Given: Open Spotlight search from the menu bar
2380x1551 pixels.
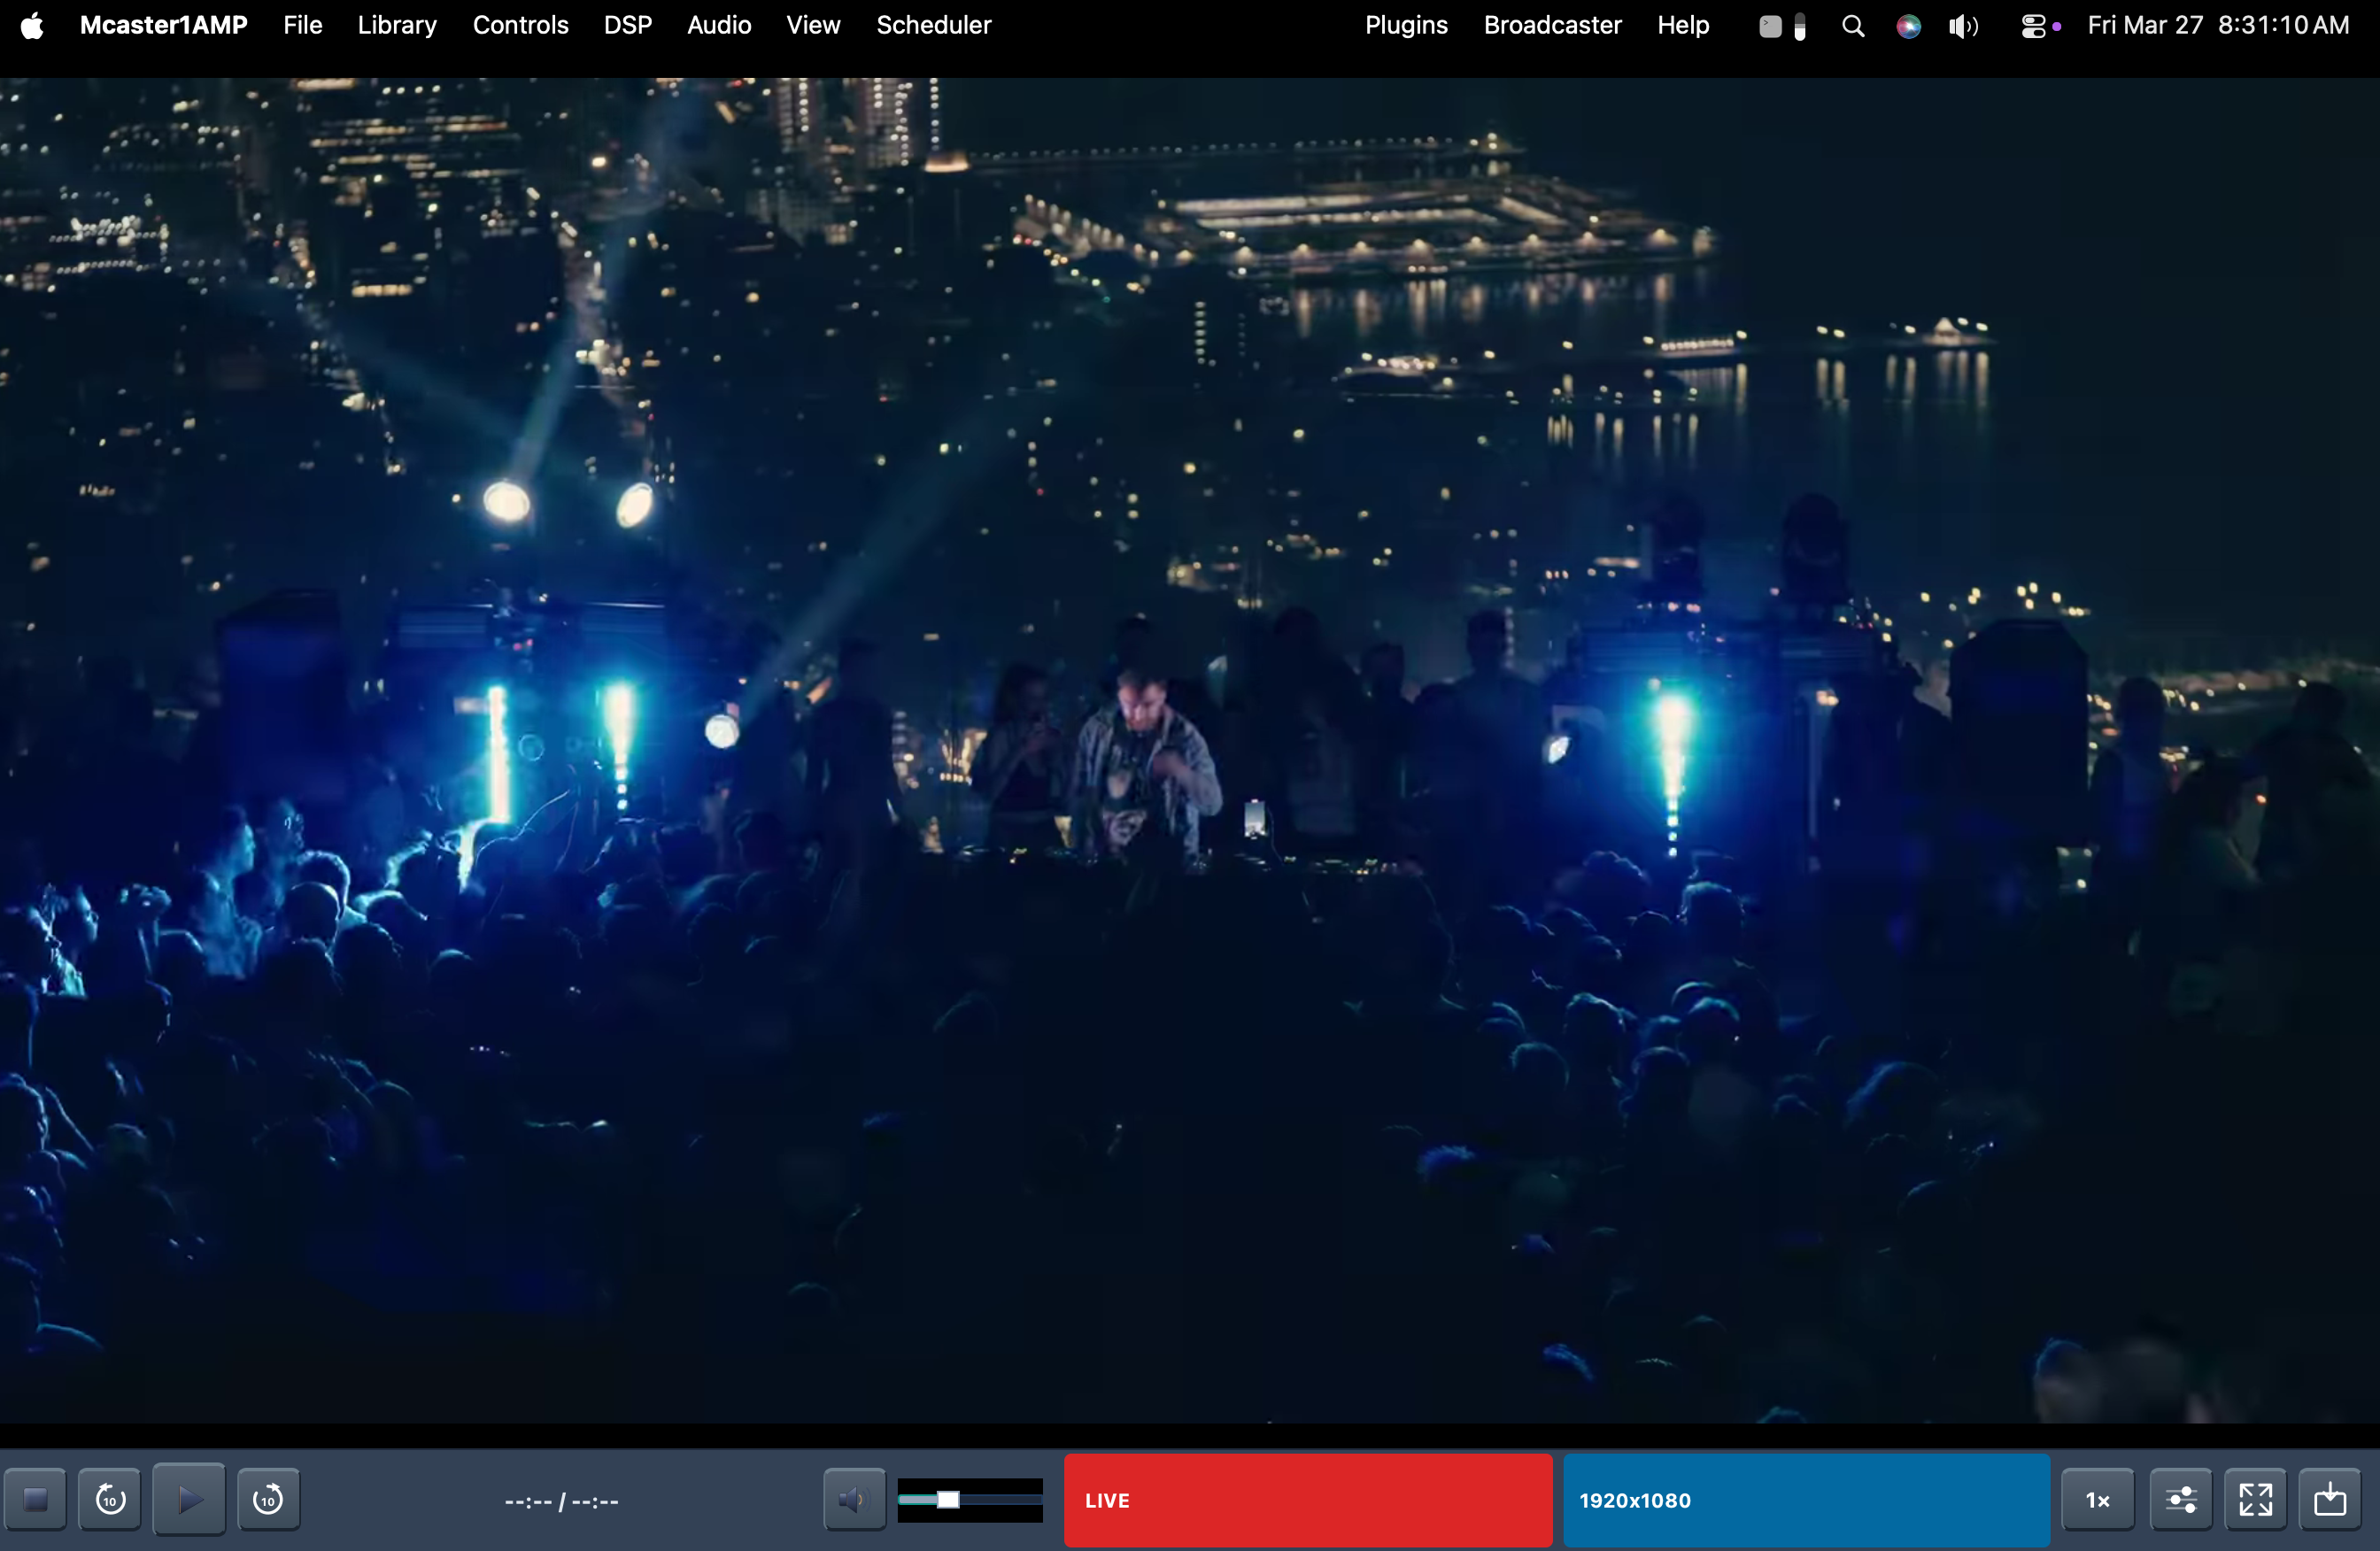Looking at the screenshot, I should click(1853, 25).
